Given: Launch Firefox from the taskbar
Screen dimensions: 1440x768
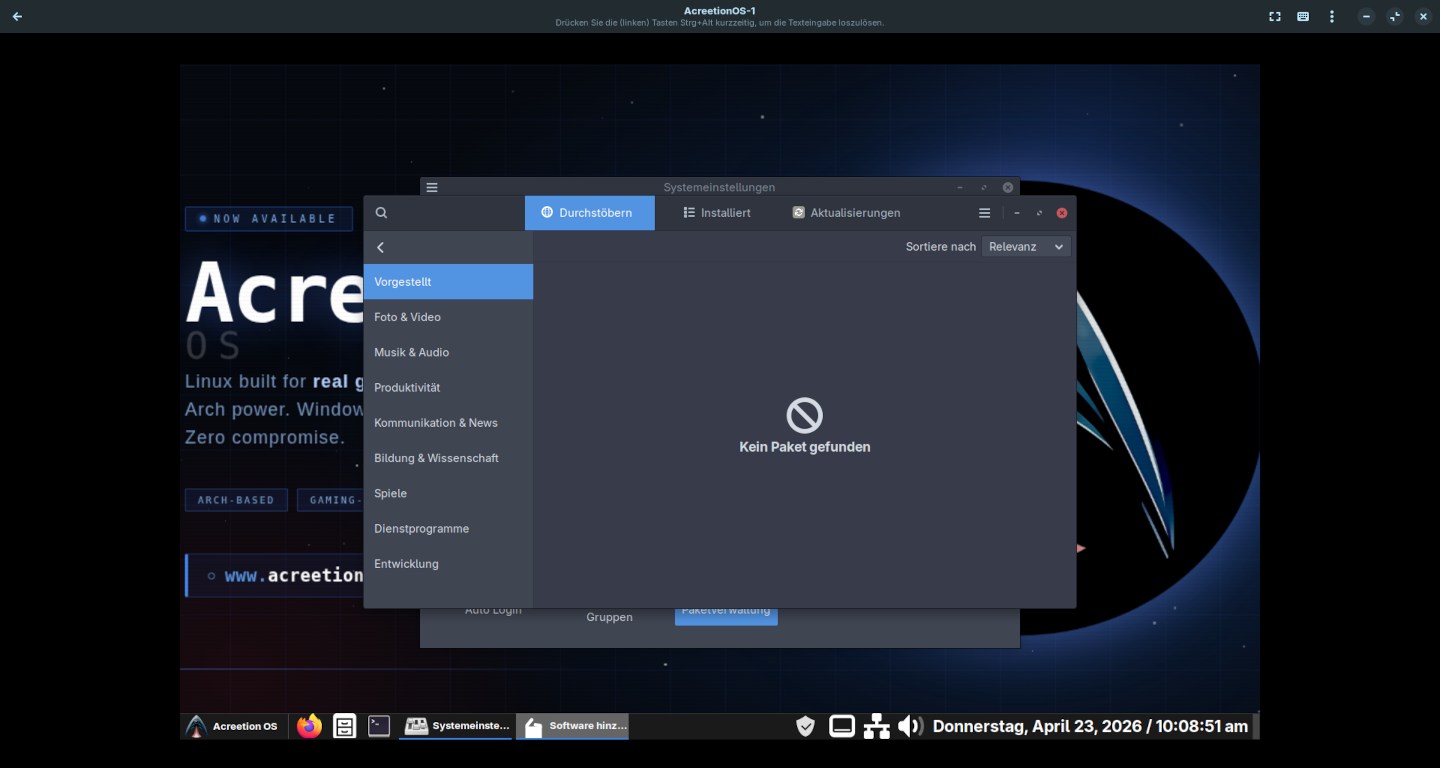Looking at the screenshot, I should pyautogui.click(x=310, y=726).
